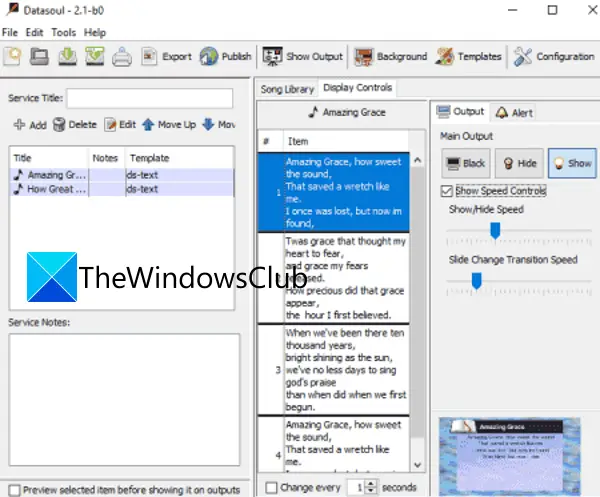Open a service list with the folder icon
The height and width of the screenshot is (497, 600).
click(x=39, y=57)
